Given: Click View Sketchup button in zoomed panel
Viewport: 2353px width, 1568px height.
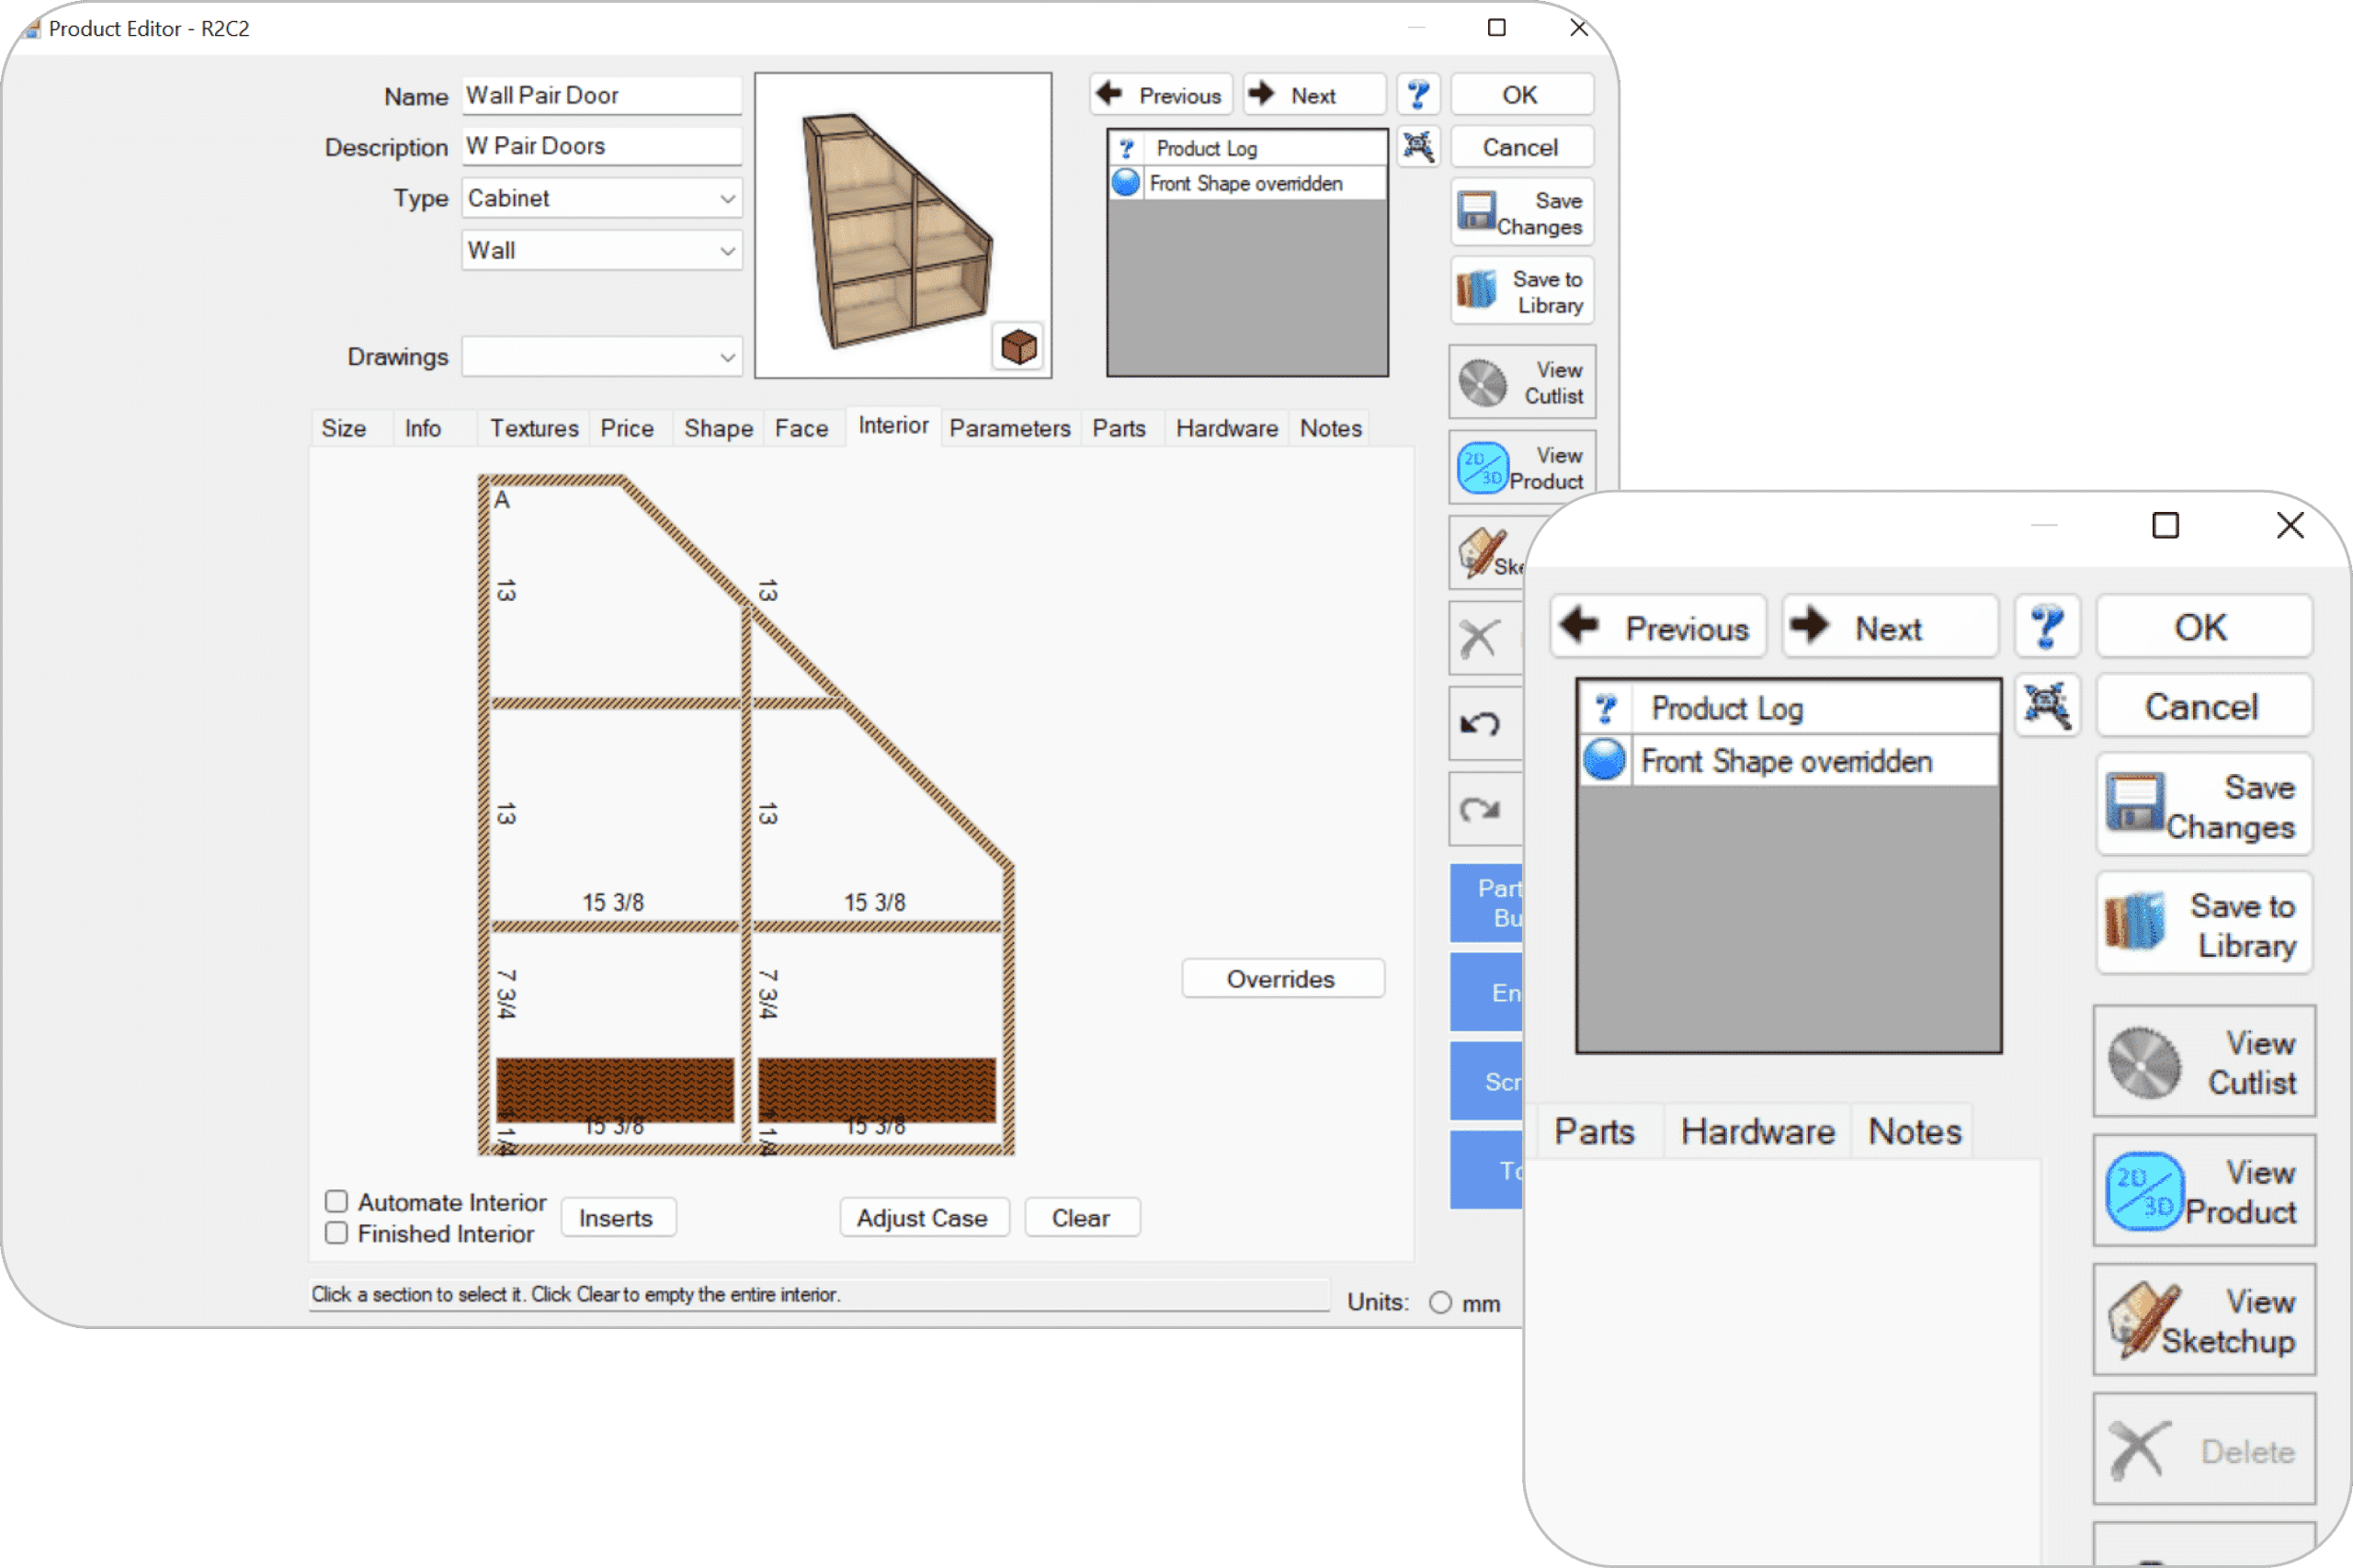Looking at the screenshot, I should [x=2203, y=1320].
